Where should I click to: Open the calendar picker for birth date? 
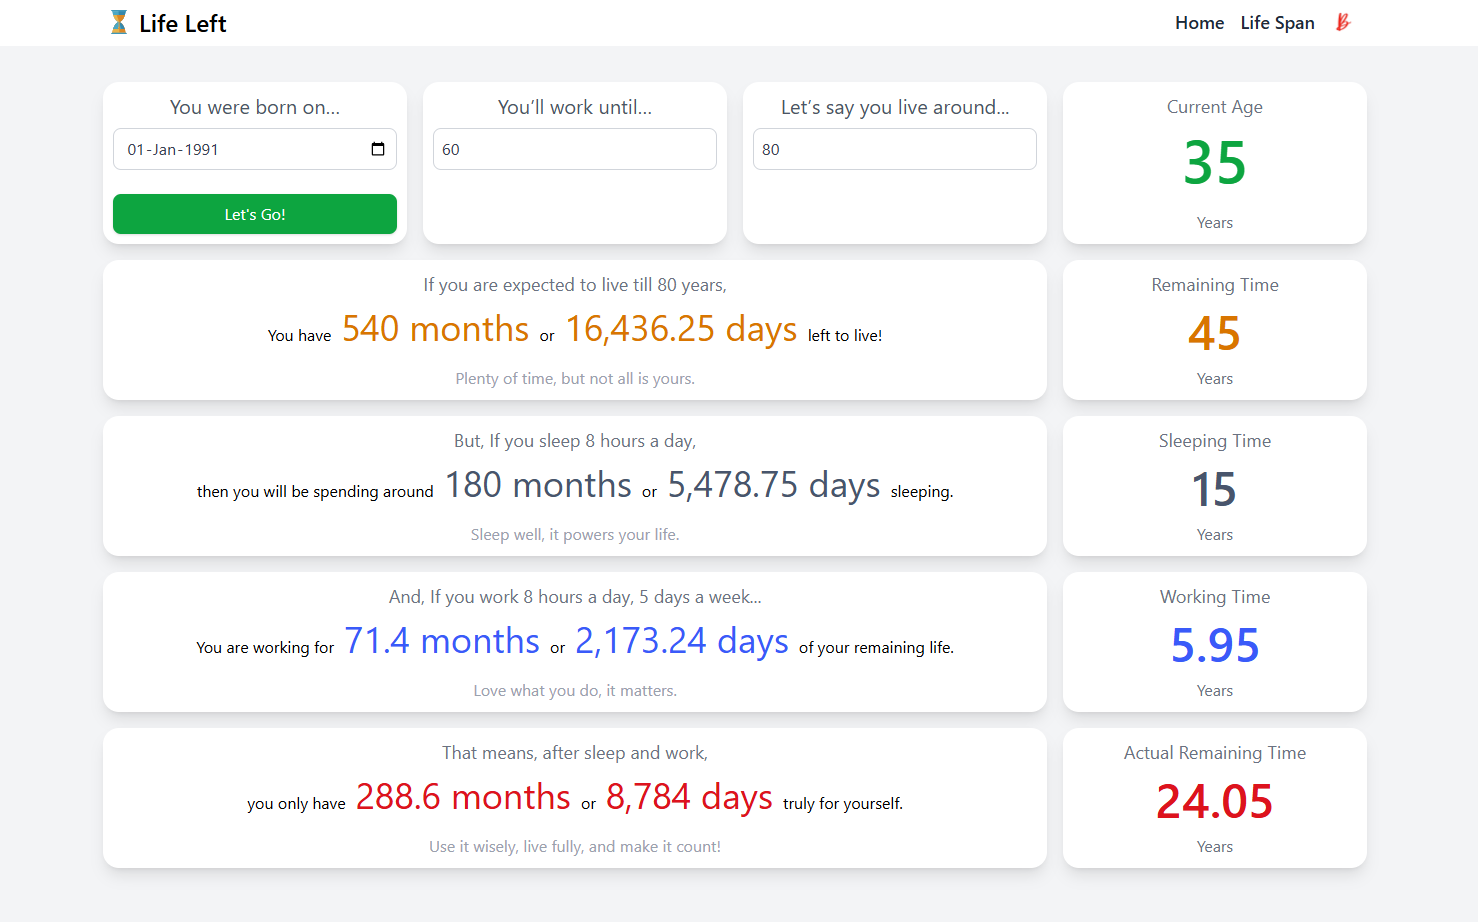[378, 149]
